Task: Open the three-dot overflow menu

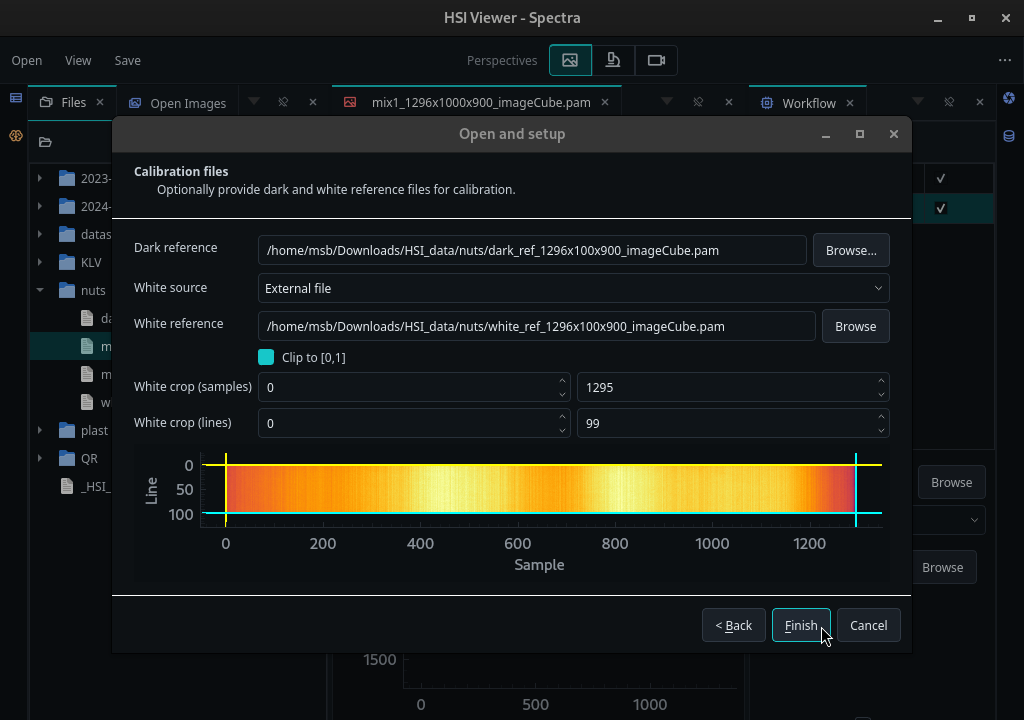Action: pyautogui.click(x=1004, y=60)
